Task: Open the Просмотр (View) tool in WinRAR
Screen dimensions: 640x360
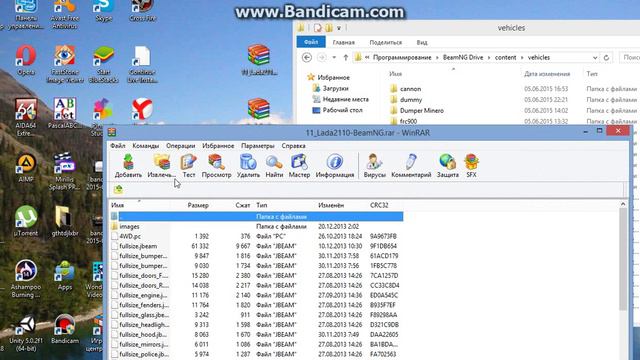Action: pos(216,166)
